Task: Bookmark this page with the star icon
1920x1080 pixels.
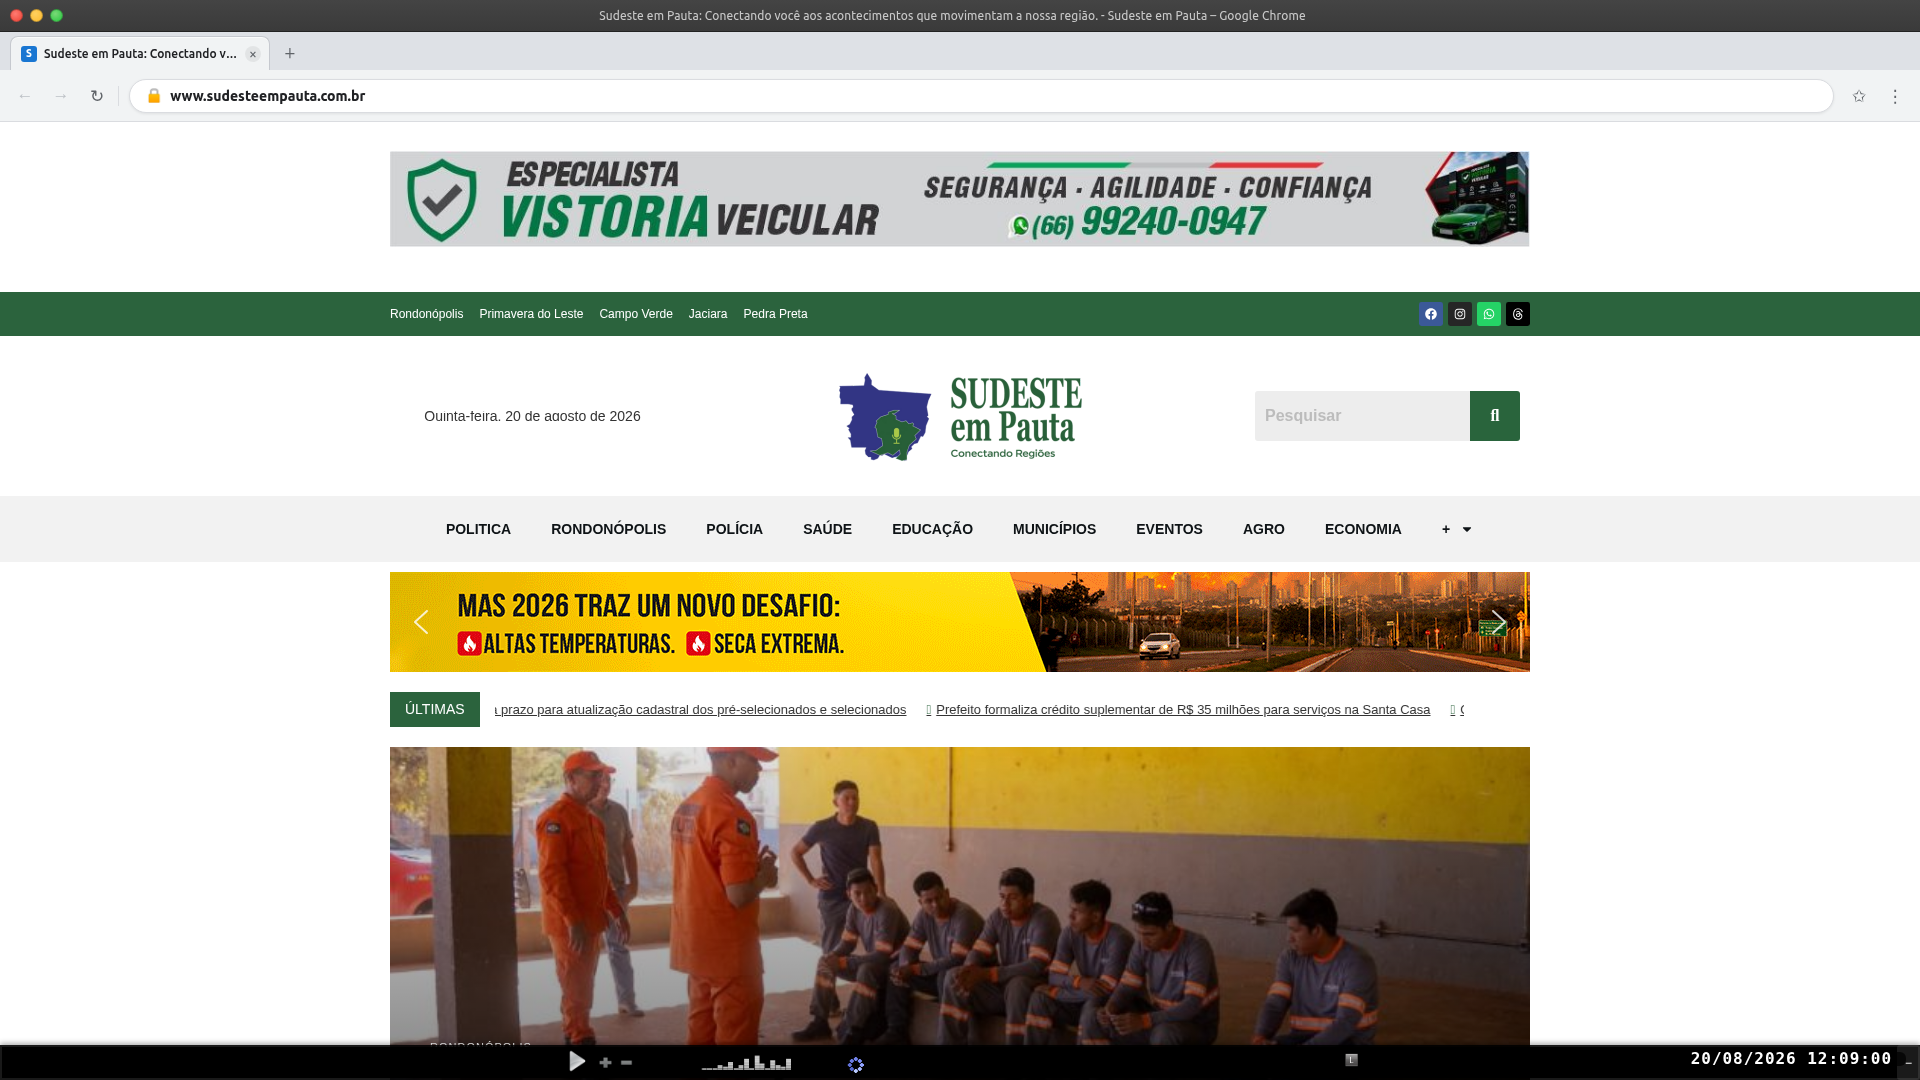Action: [1858, 96]
